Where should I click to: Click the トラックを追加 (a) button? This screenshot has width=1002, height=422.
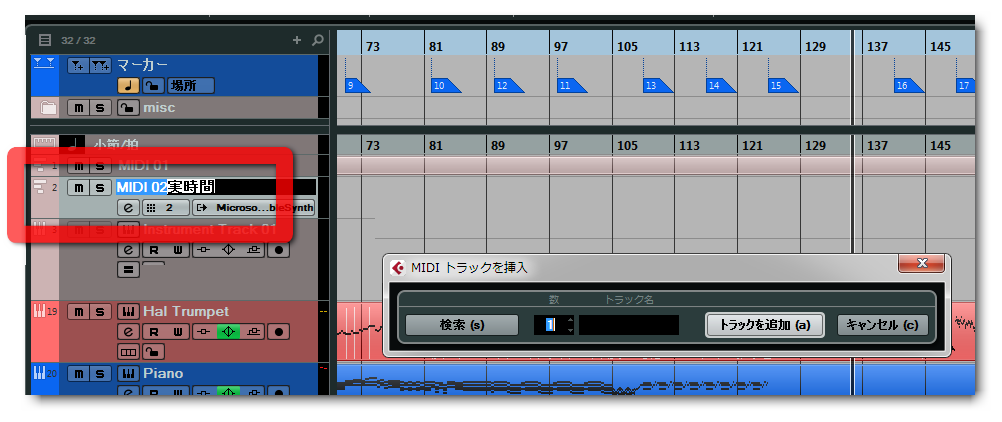[765, 325]
